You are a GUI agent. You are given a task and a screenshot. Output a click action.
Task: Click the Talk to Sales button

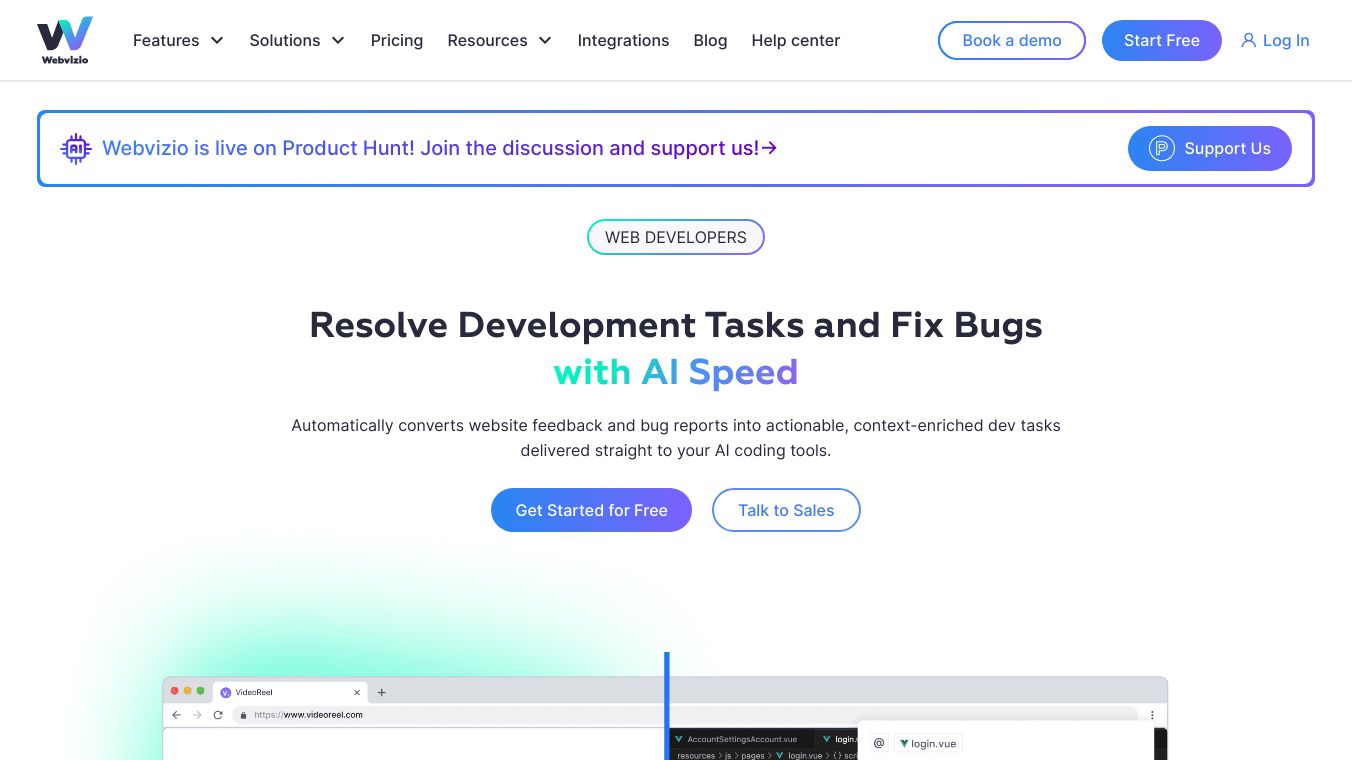pyautogui.click(x=786, y=510)
